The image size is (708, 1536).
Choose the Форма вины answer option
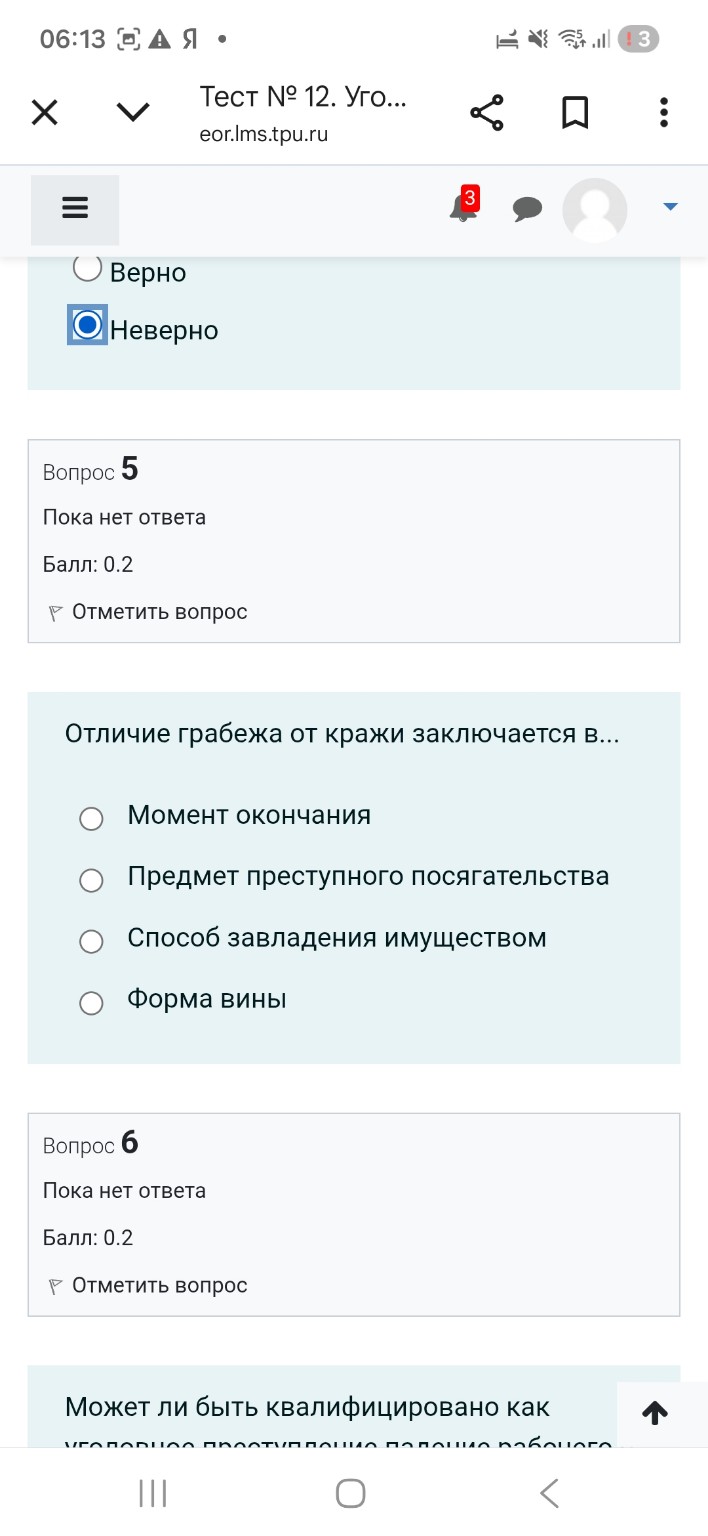[x=91, y=1002]
